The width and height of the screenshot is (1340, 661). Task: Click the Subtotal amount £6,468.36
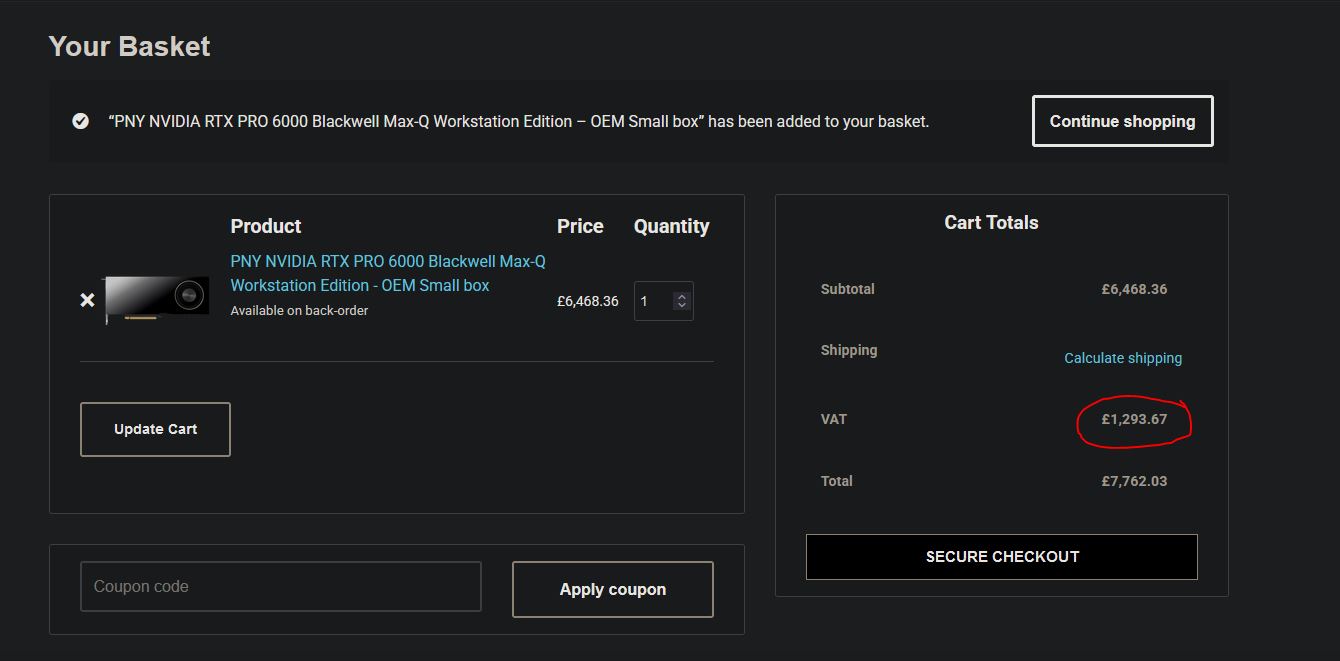[x=1134, y=289]
